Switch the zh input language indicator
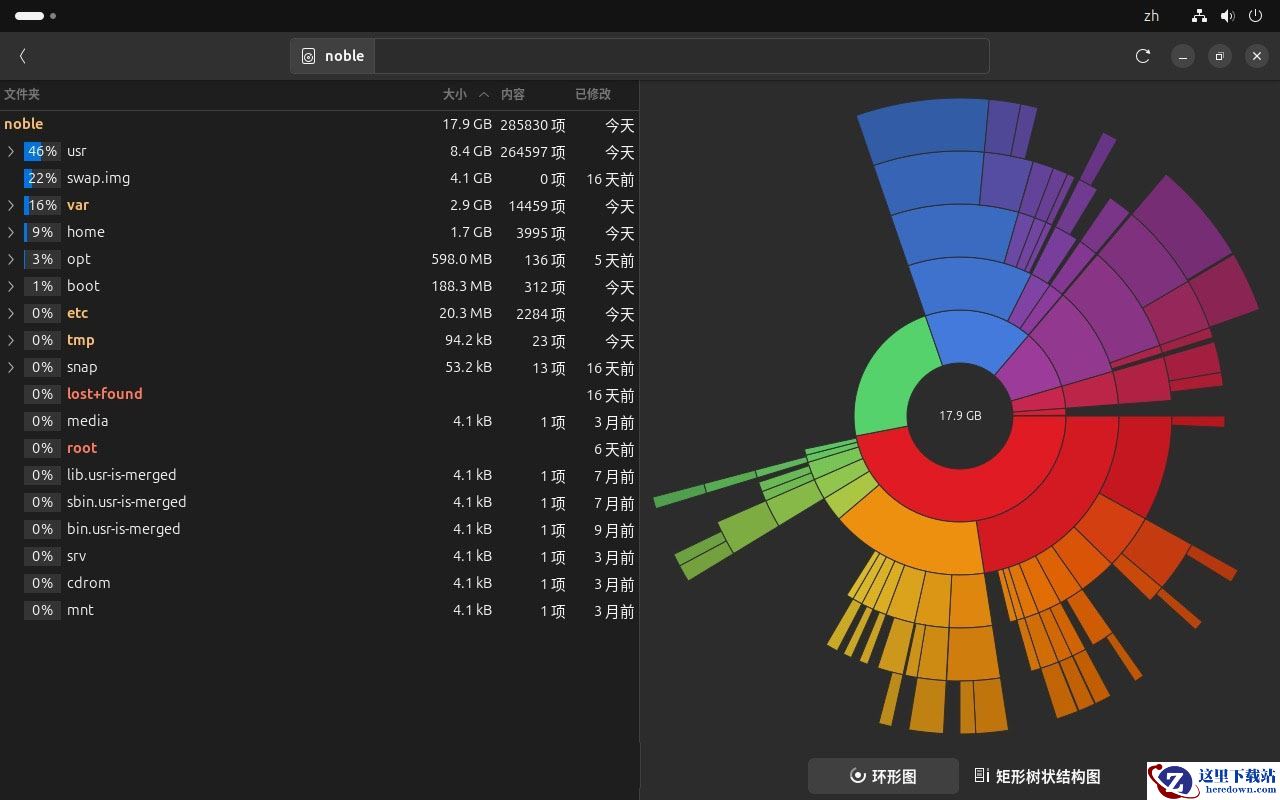This screenshot has width=1280, height=800. pos(1151,16)
